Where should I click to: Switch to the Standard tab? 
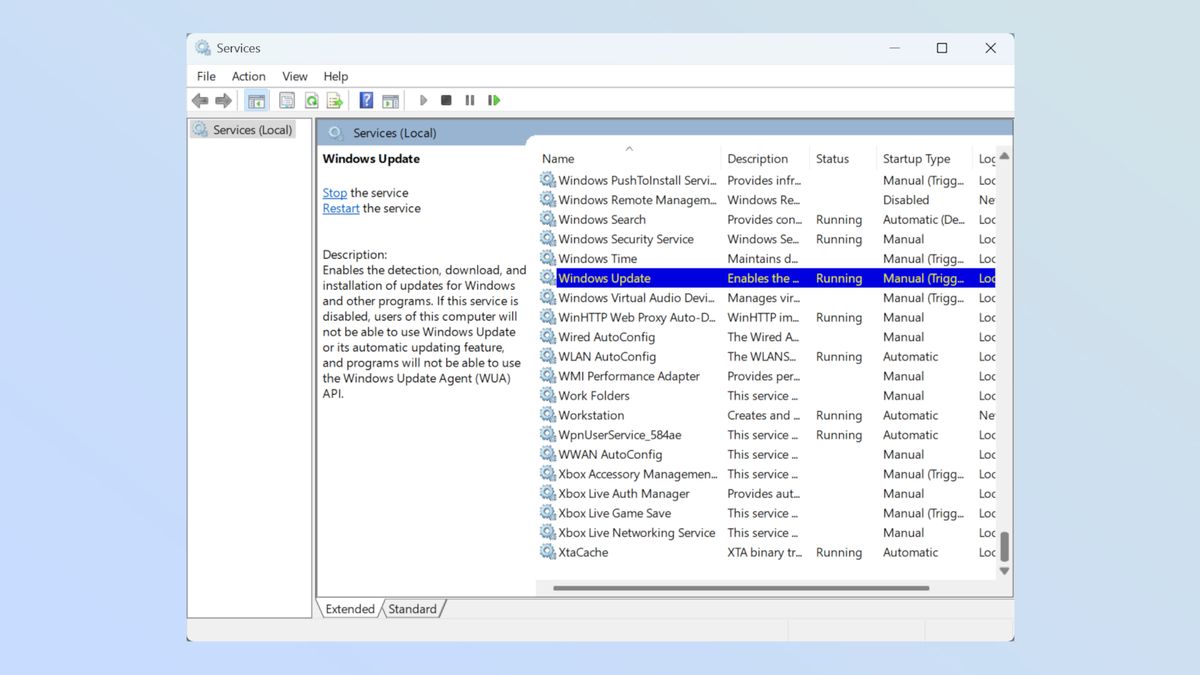pyautogui.click(x=413, y=608)
